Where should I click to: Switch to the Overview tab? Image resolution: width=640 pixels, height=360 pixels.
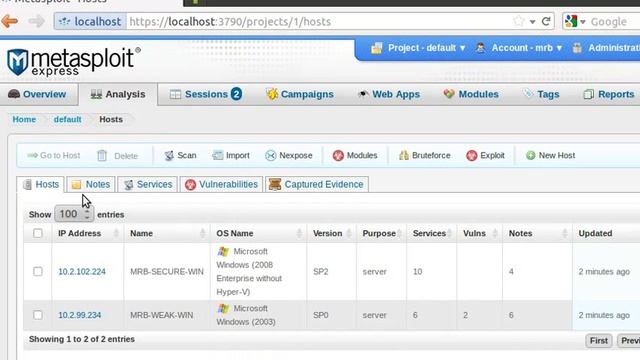(38, 94)
